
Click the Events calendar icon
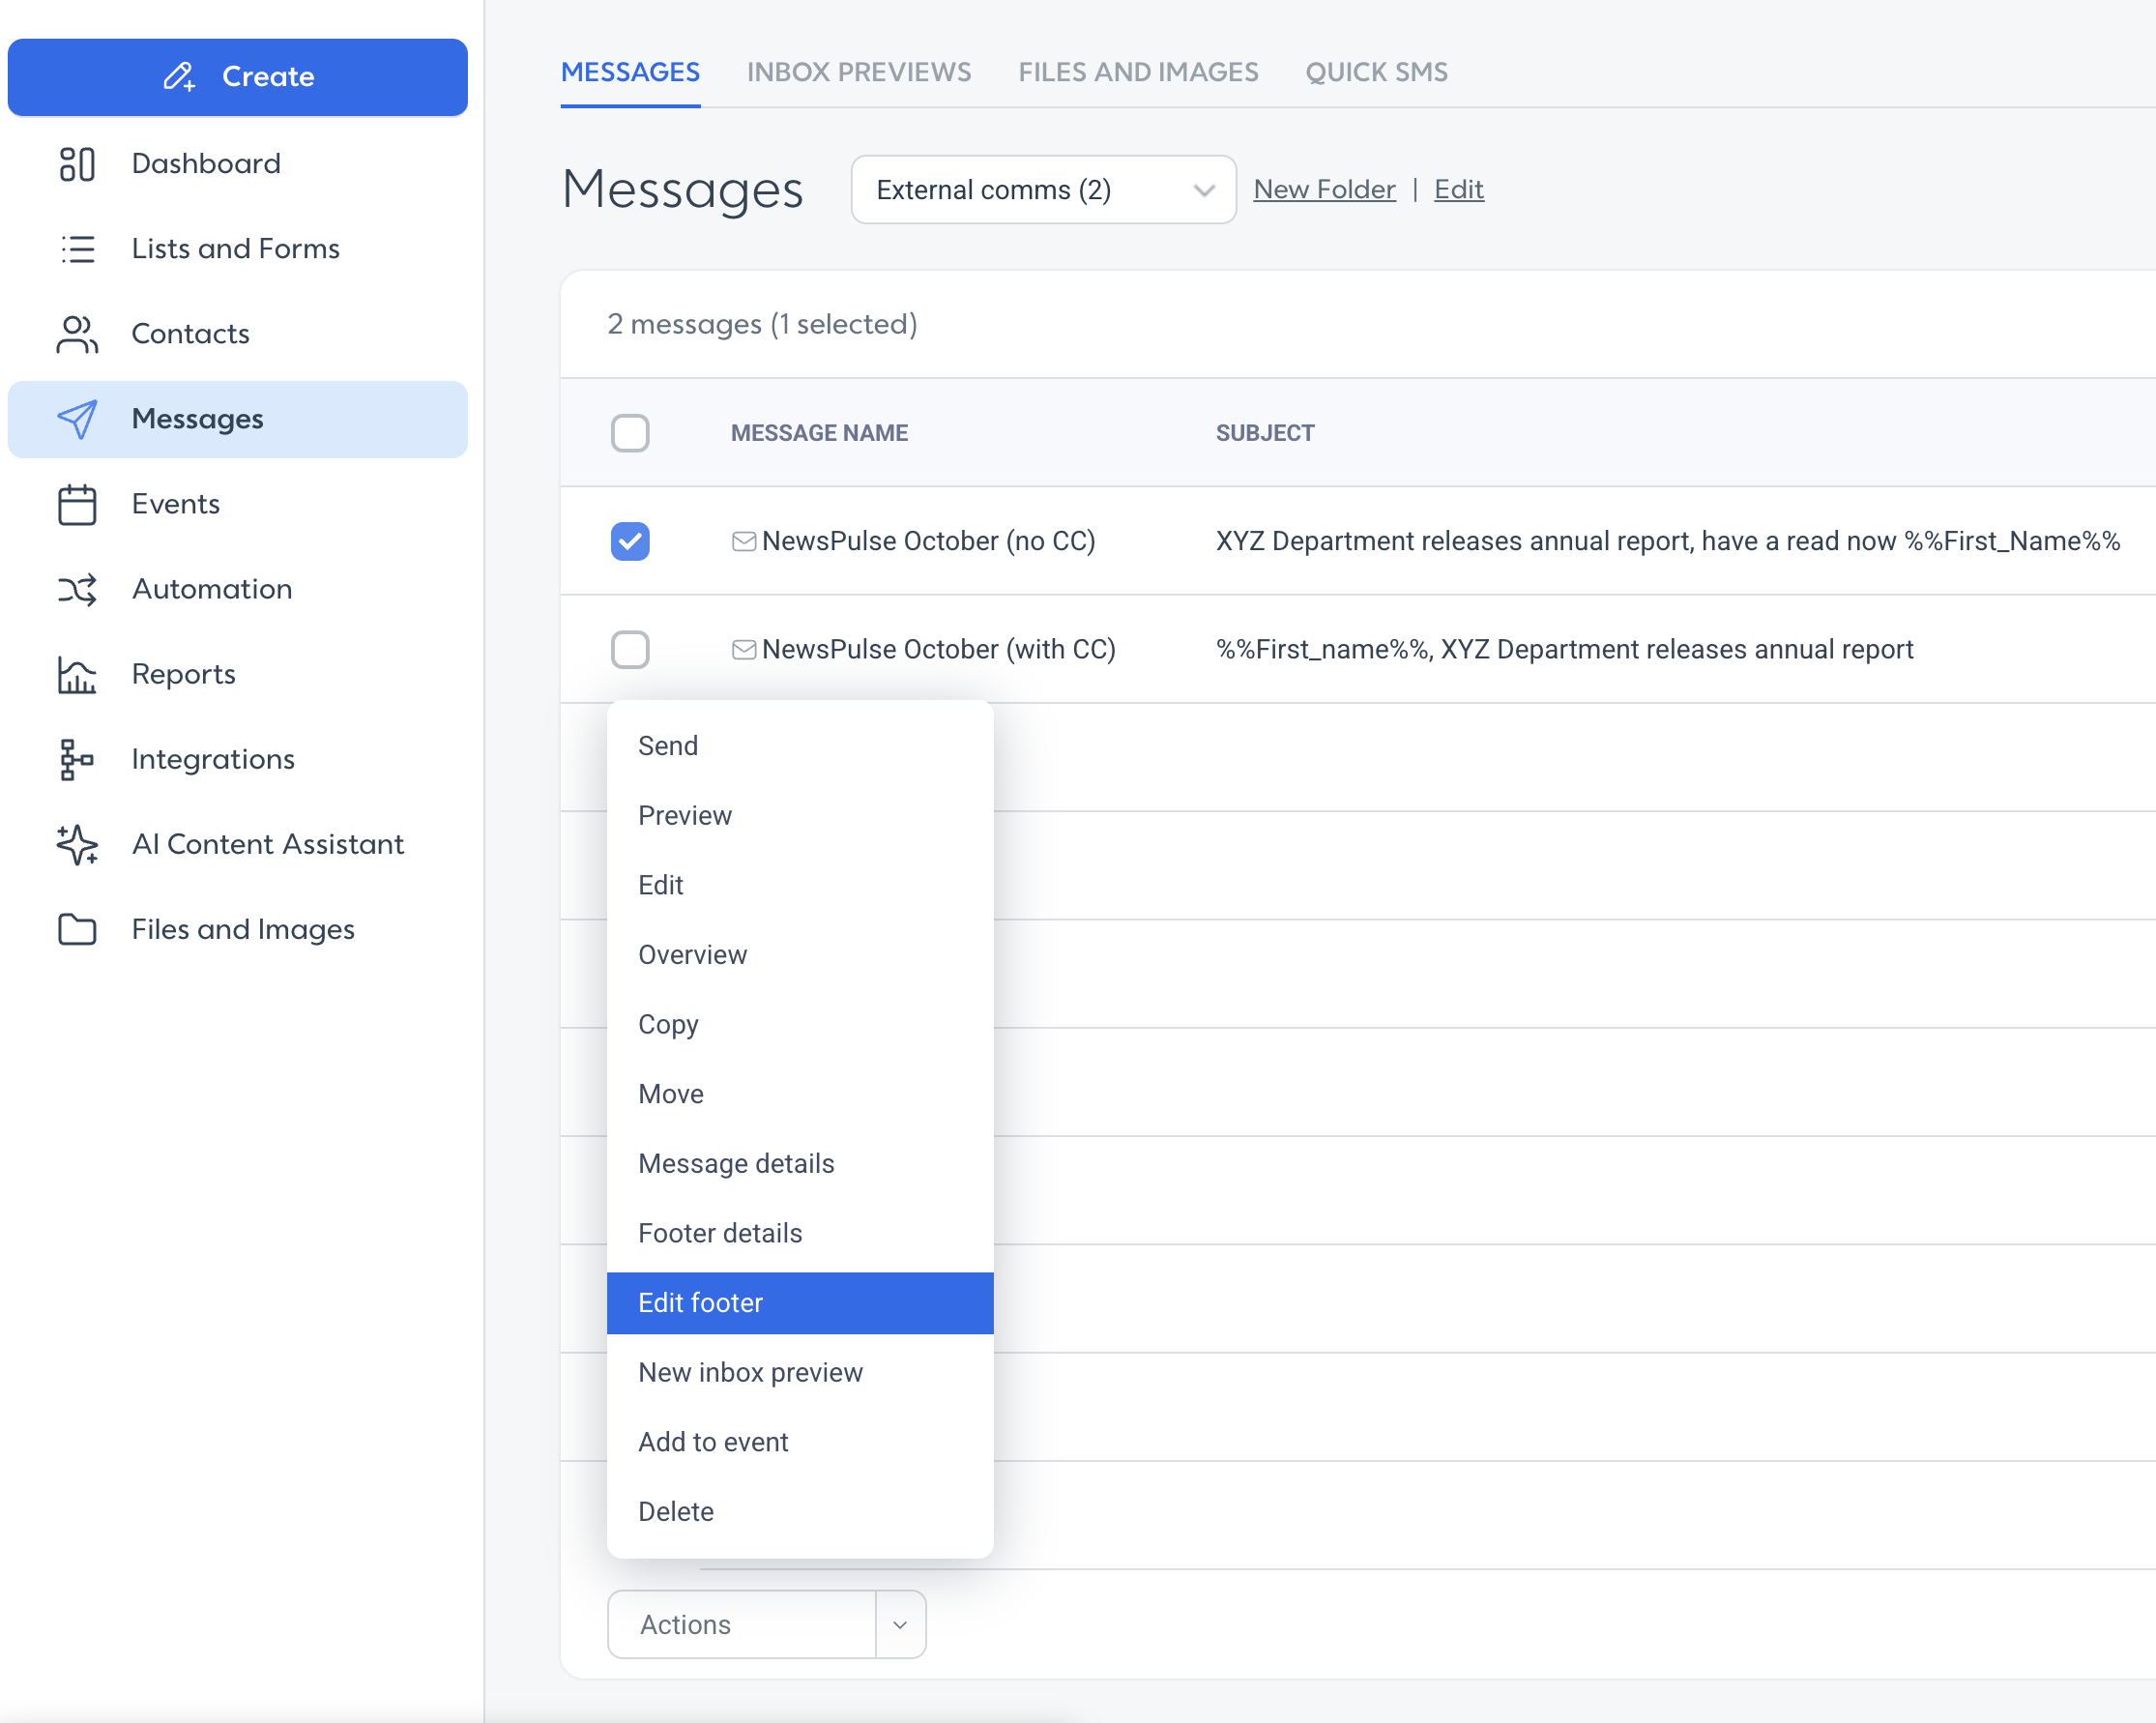tap(77, 504)
